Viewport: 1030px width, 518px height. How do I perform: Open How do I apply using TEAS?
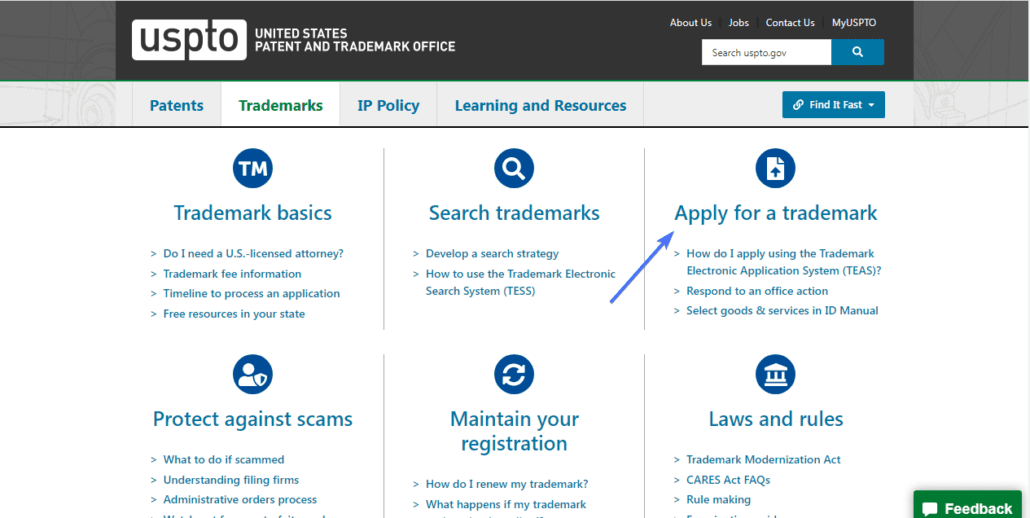[784, 262]
